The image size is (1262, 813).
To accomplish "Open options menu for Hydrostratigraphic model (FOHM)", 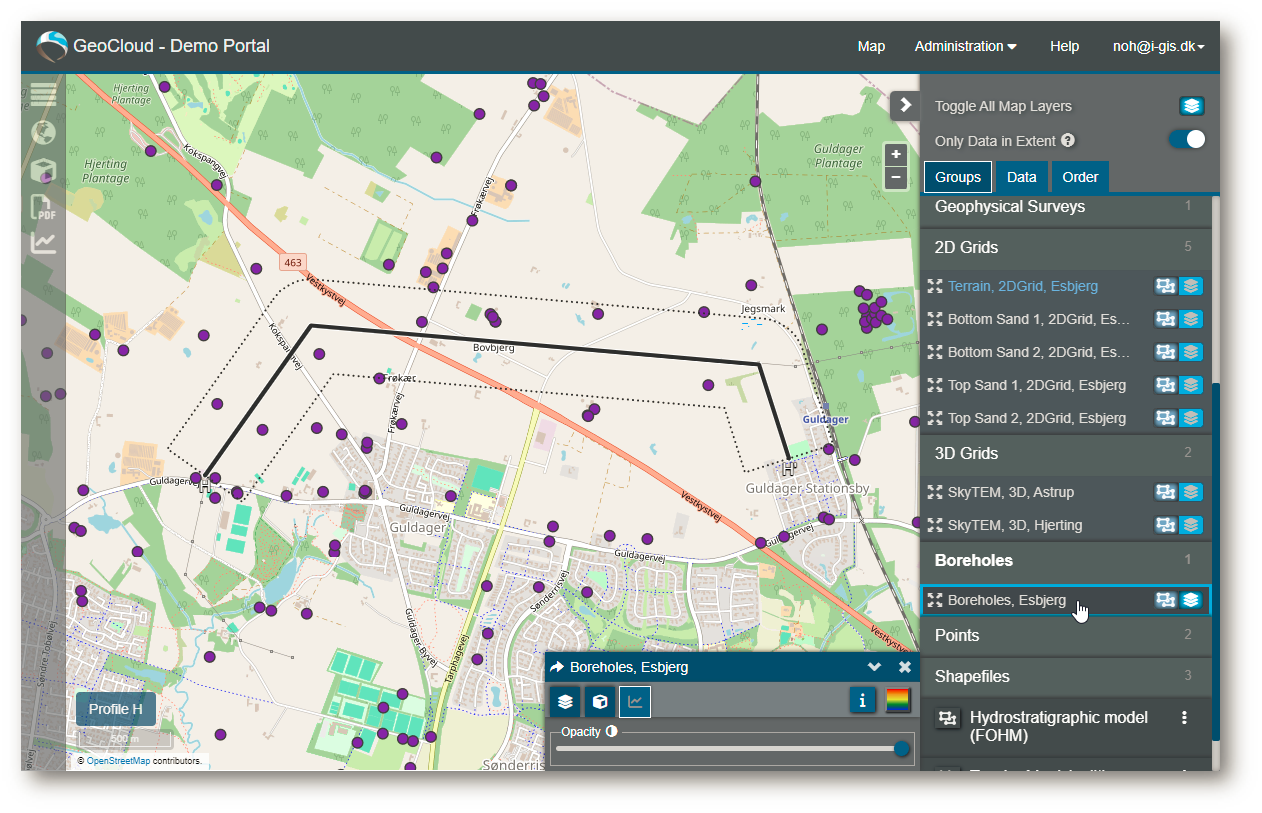I will [1185, 718].
